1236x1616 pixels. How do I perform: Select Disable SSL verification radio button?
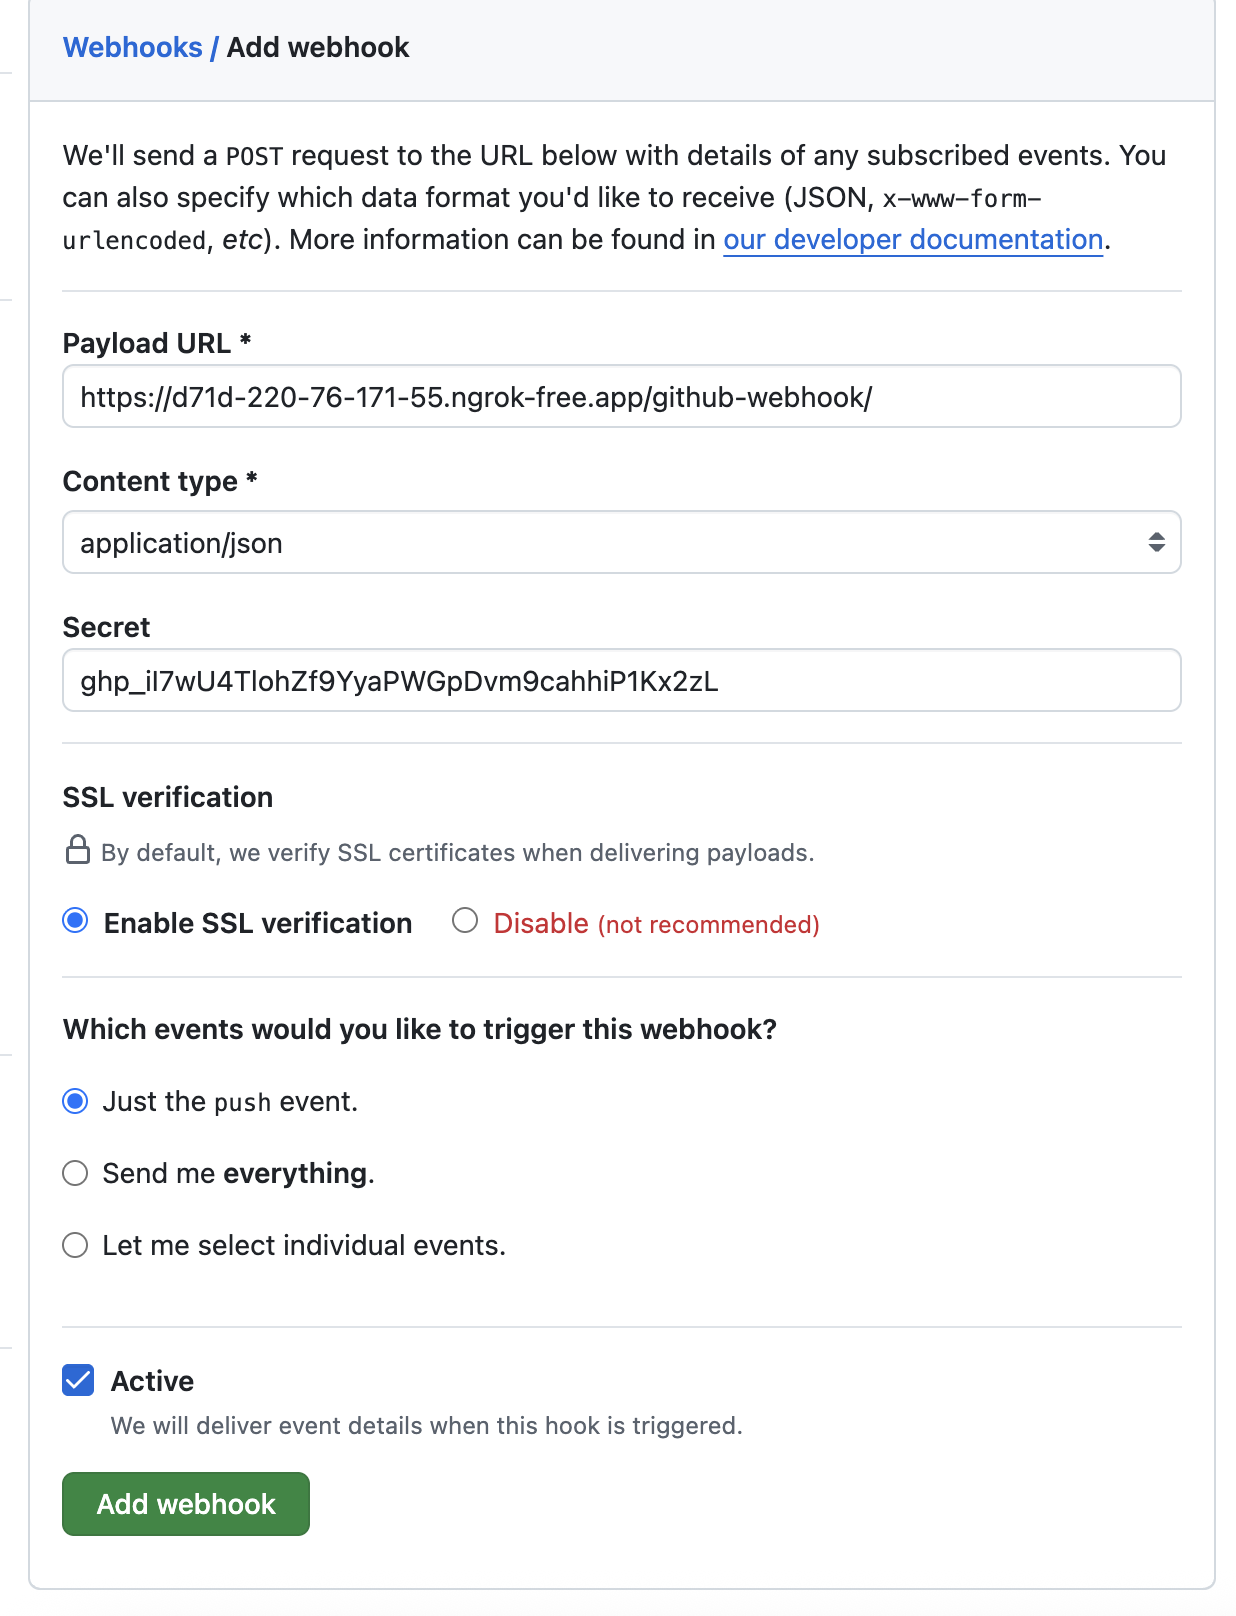[x=465, y=920]
